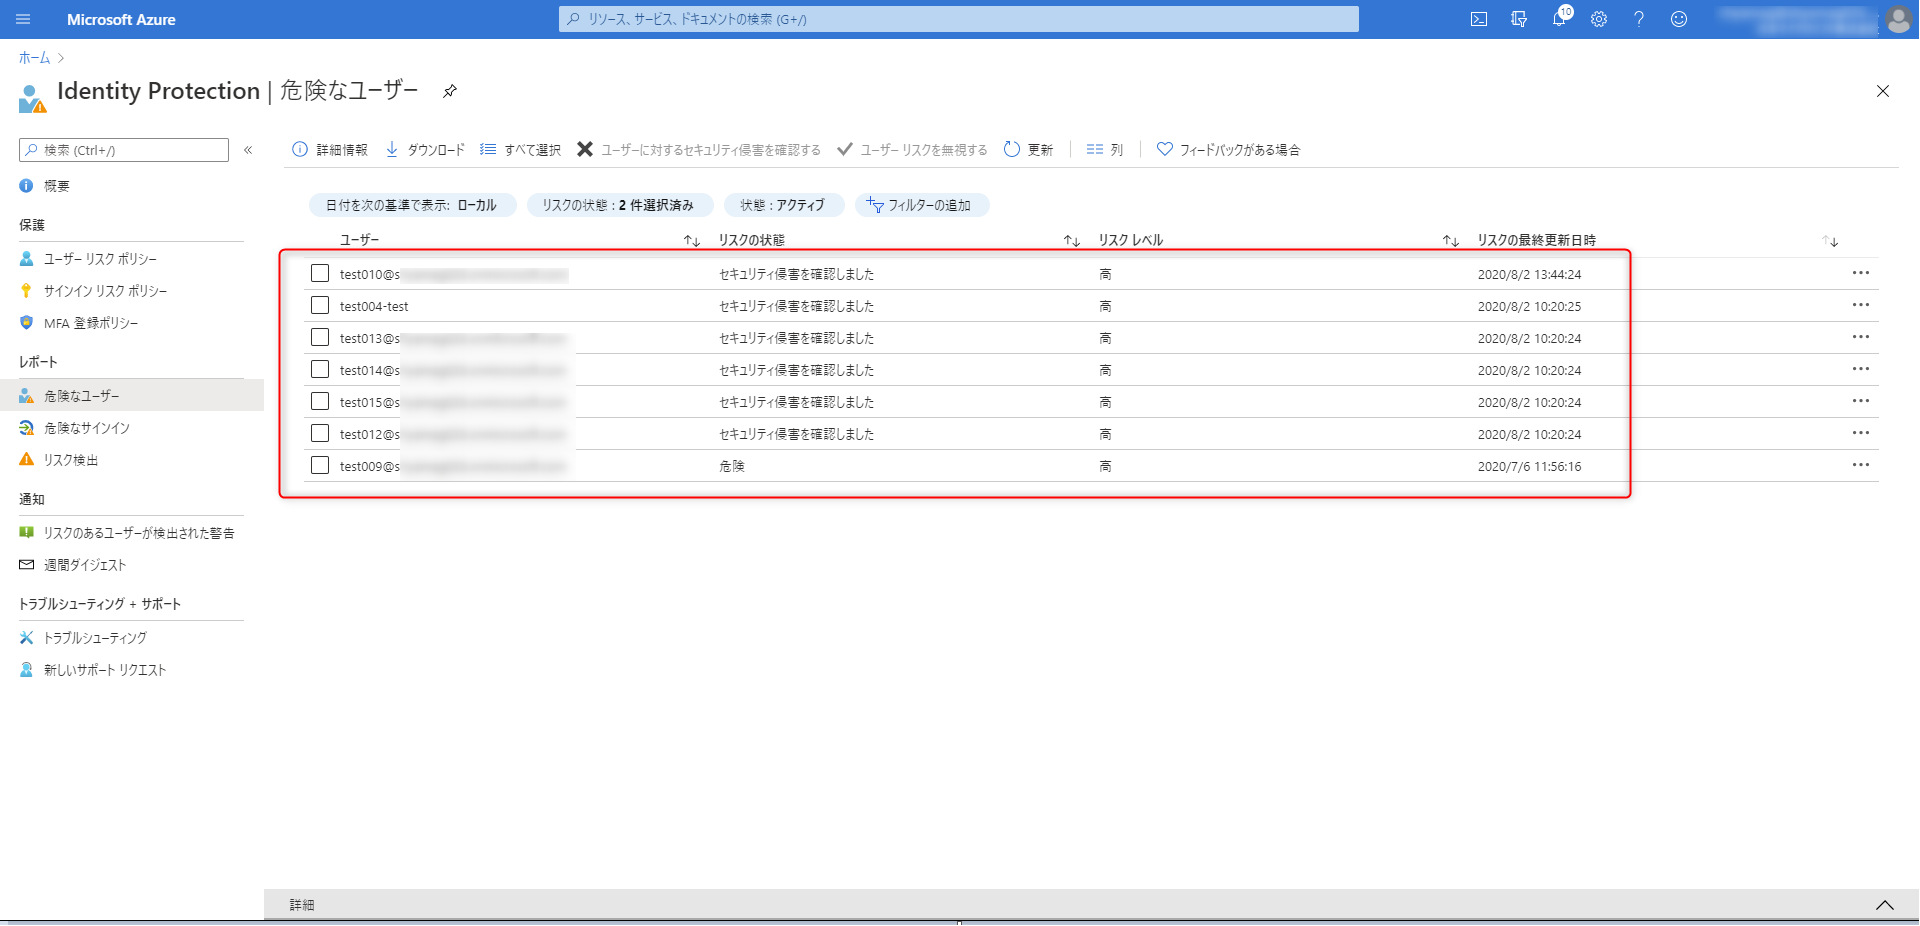The image size is (1920, 926).
Task: Check the test015 user row
Action: [x=320, y=401]
